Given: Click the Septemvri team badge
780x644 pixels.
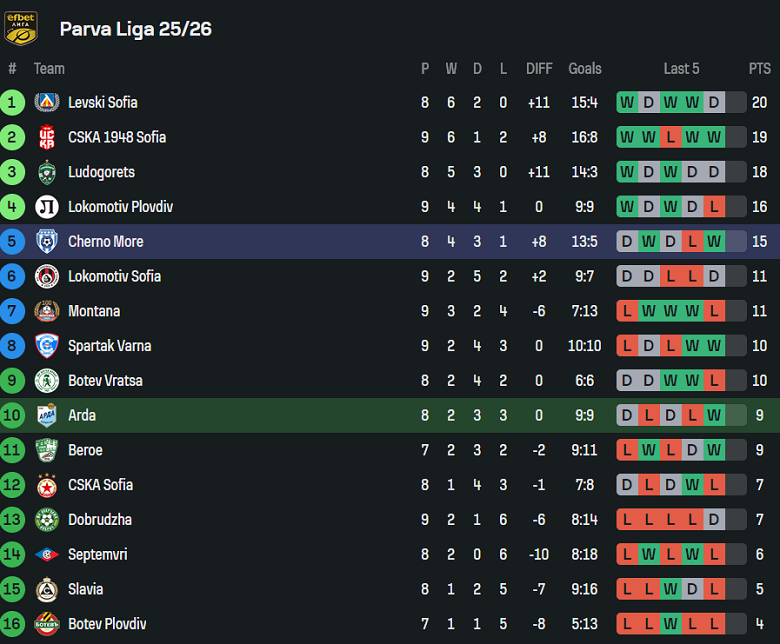Looking at the screenshot, I should 46,554.
